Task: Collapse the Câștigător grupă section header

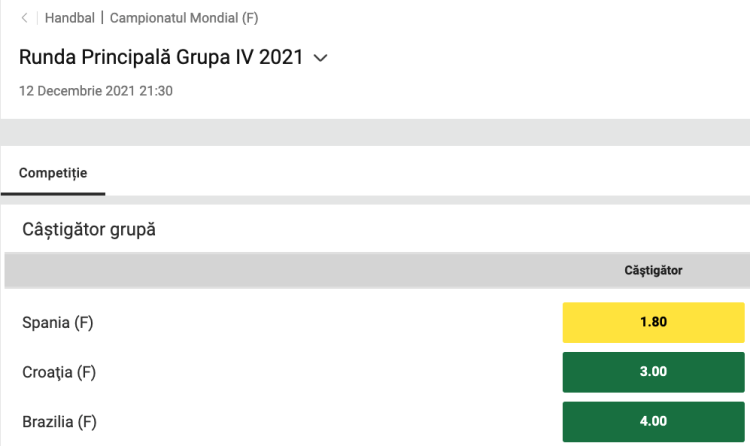Action: (89, 230)
